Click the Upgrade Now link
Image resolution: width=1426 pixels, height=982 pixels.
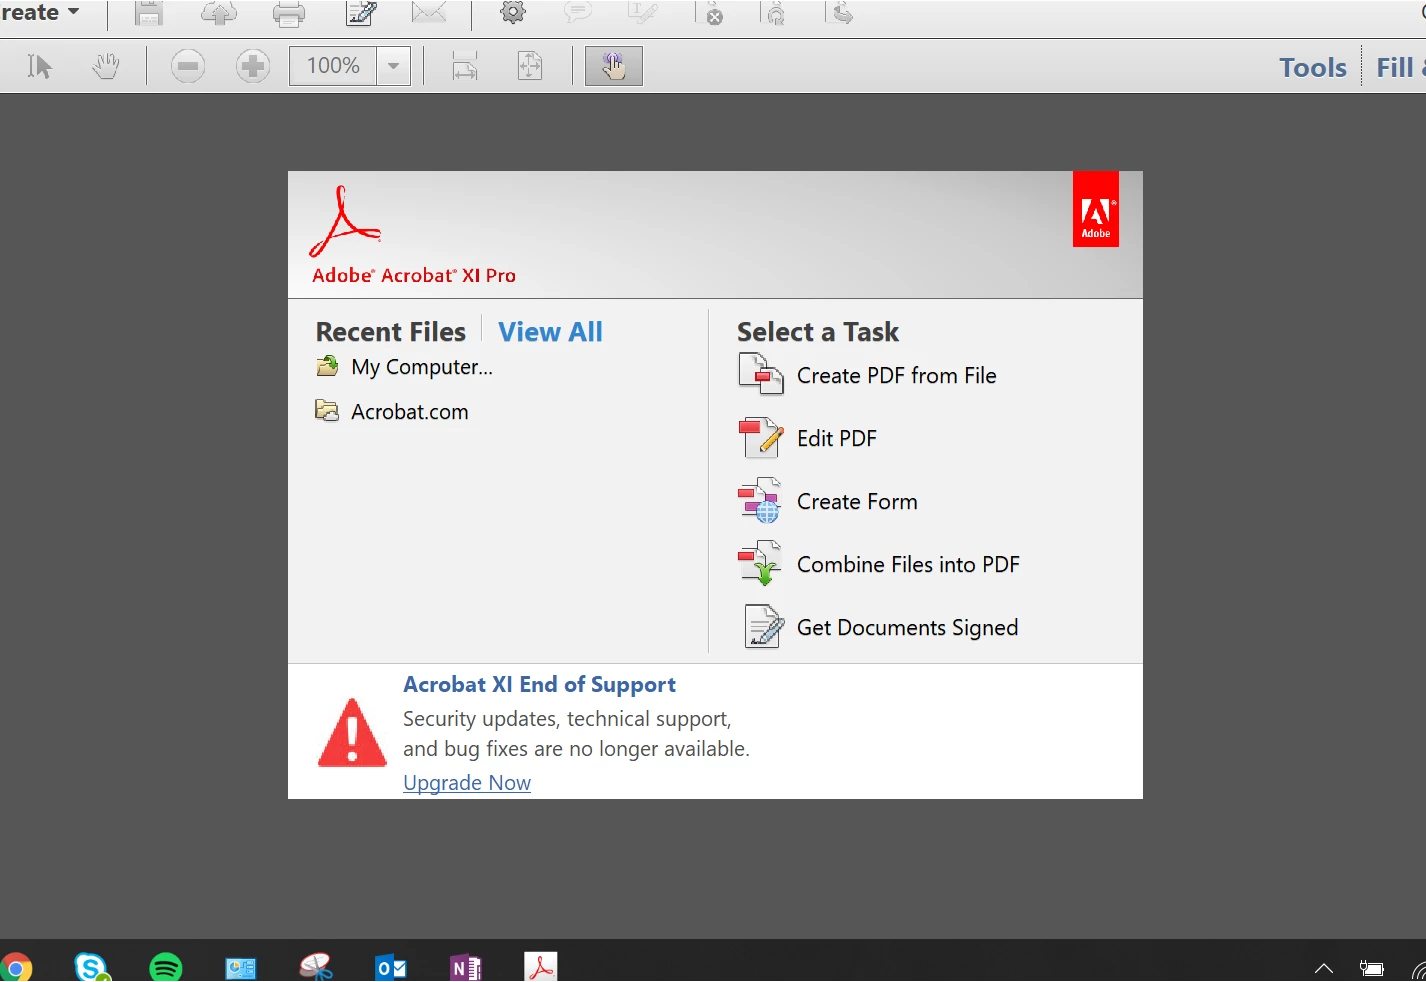(467, 783)
